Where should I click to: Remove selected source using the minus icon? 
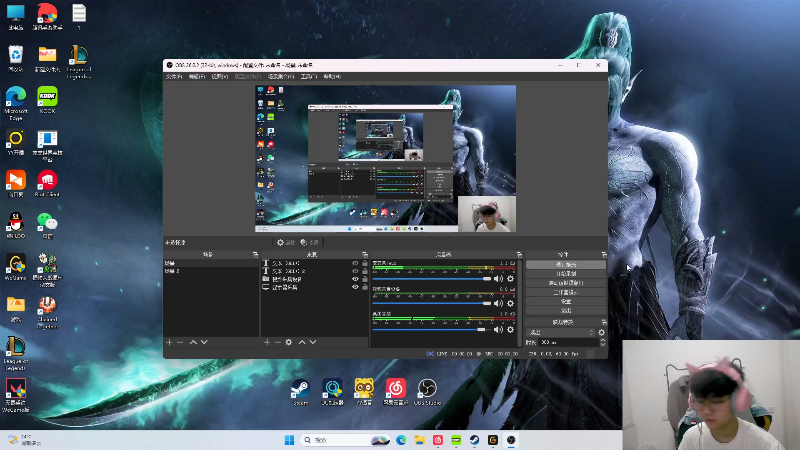point(278,342)
